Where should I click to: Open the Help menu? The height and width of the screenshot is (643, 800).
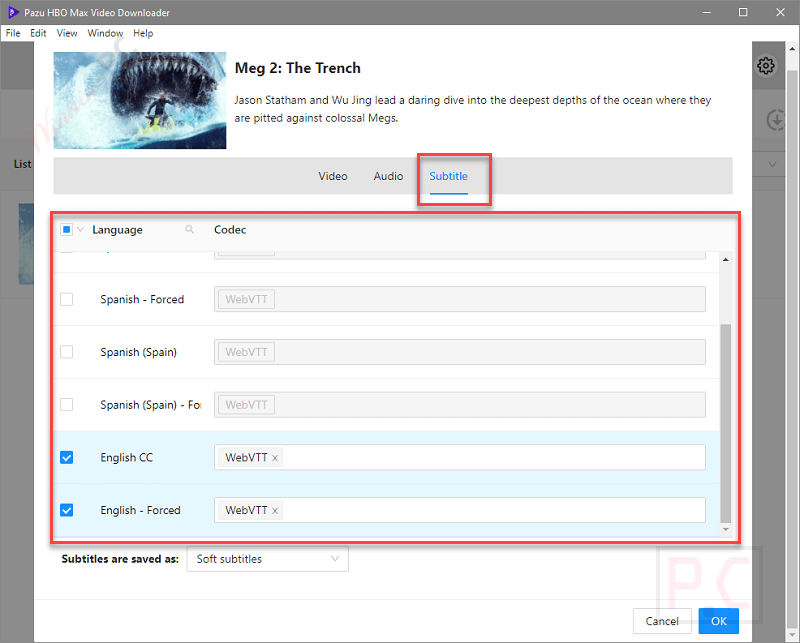(143, 33)
